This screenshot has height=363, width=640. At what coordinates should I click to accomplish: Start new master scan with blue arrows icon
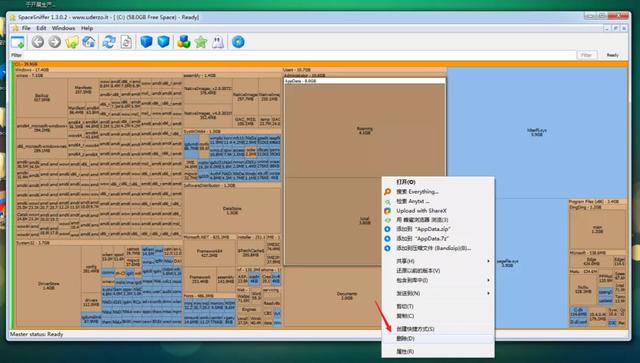coord(109,42)
